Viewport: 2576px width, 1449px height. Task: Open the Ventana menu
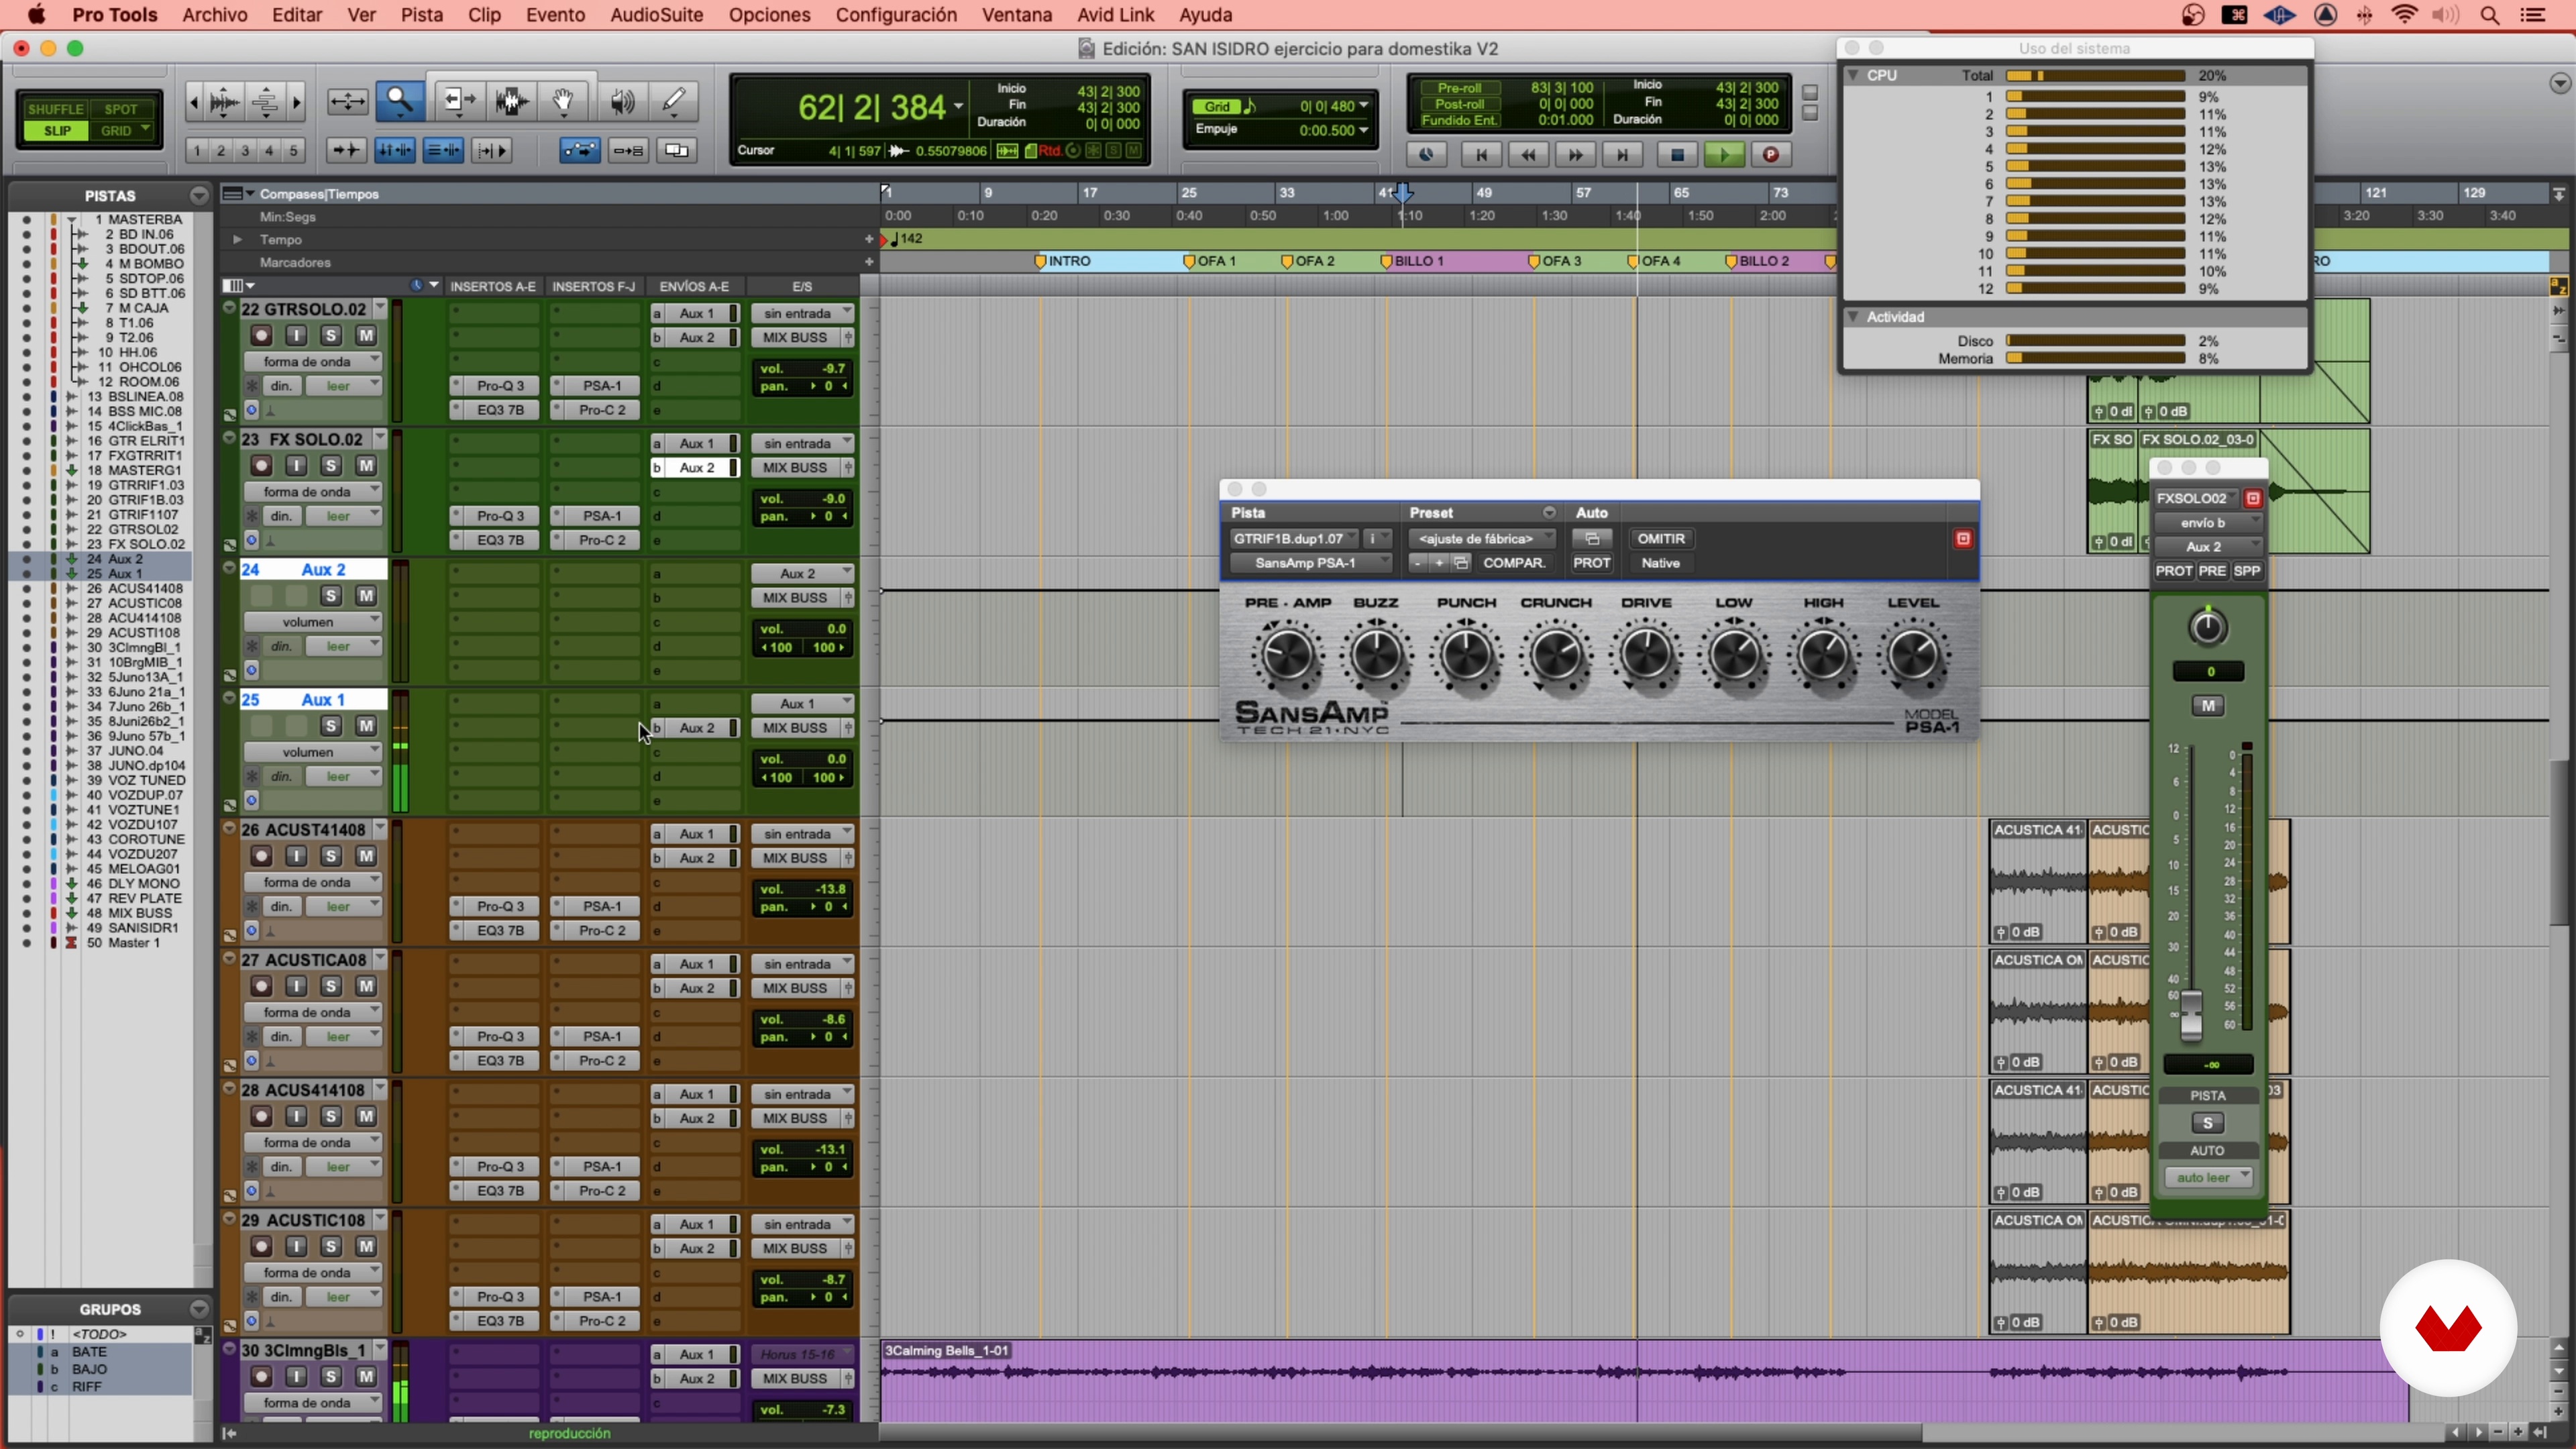click(1016, 15)
